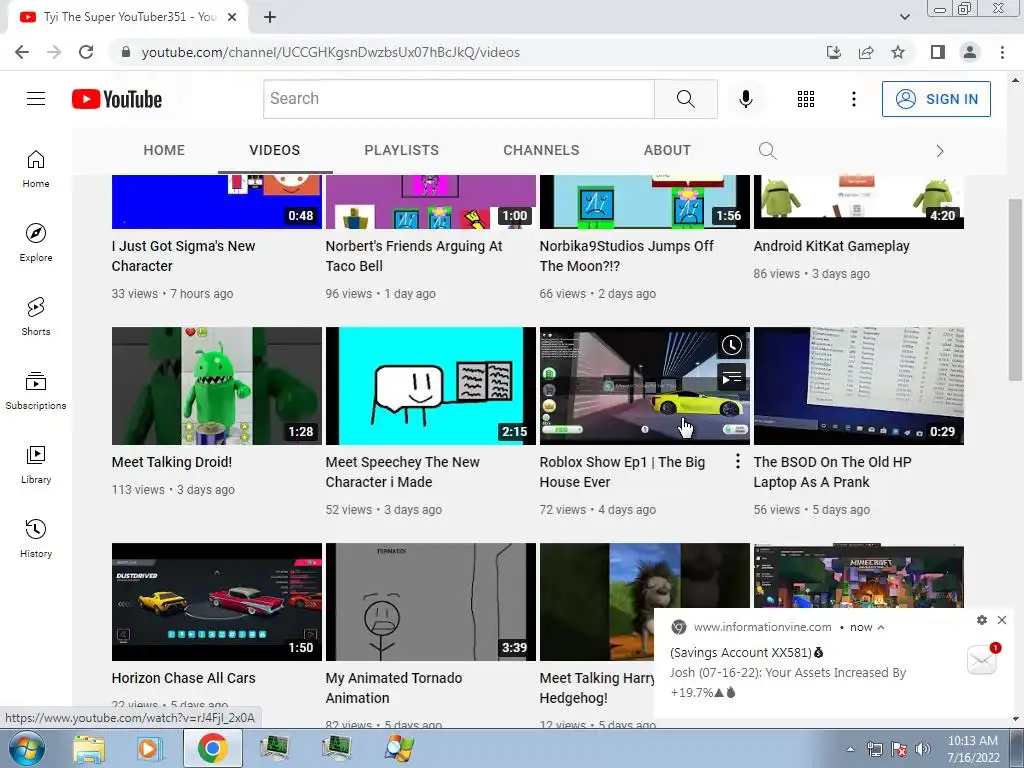
Task: Switch to channel HOME tab
Action: coord(164,150)
